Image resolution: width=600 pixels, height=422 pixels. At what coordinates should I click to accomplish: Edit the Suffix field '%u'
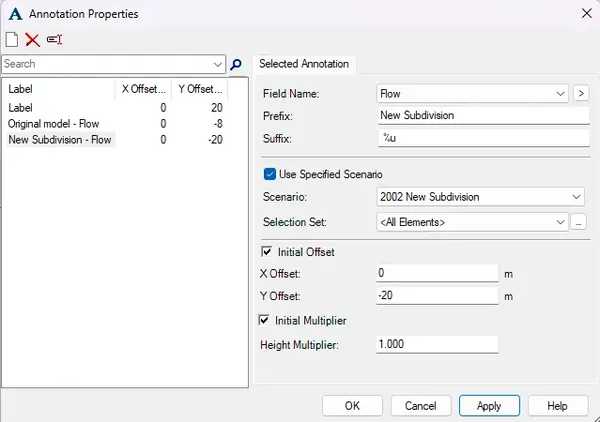484,138
